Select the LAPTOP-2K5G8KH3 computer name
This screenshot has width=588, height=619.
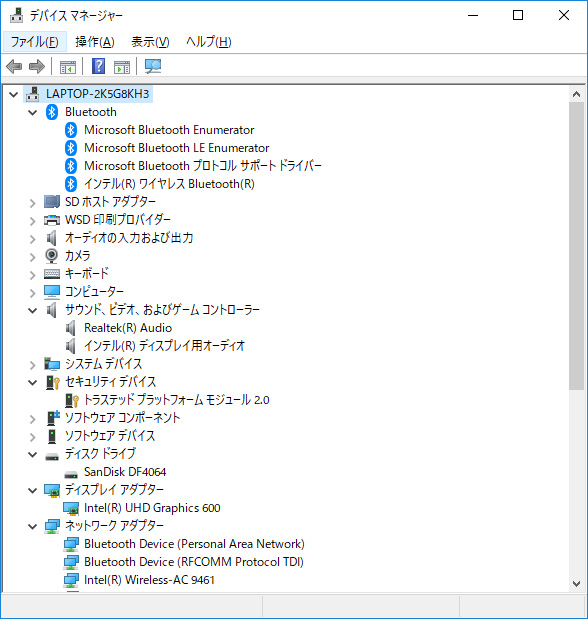[x=98, y=94]
